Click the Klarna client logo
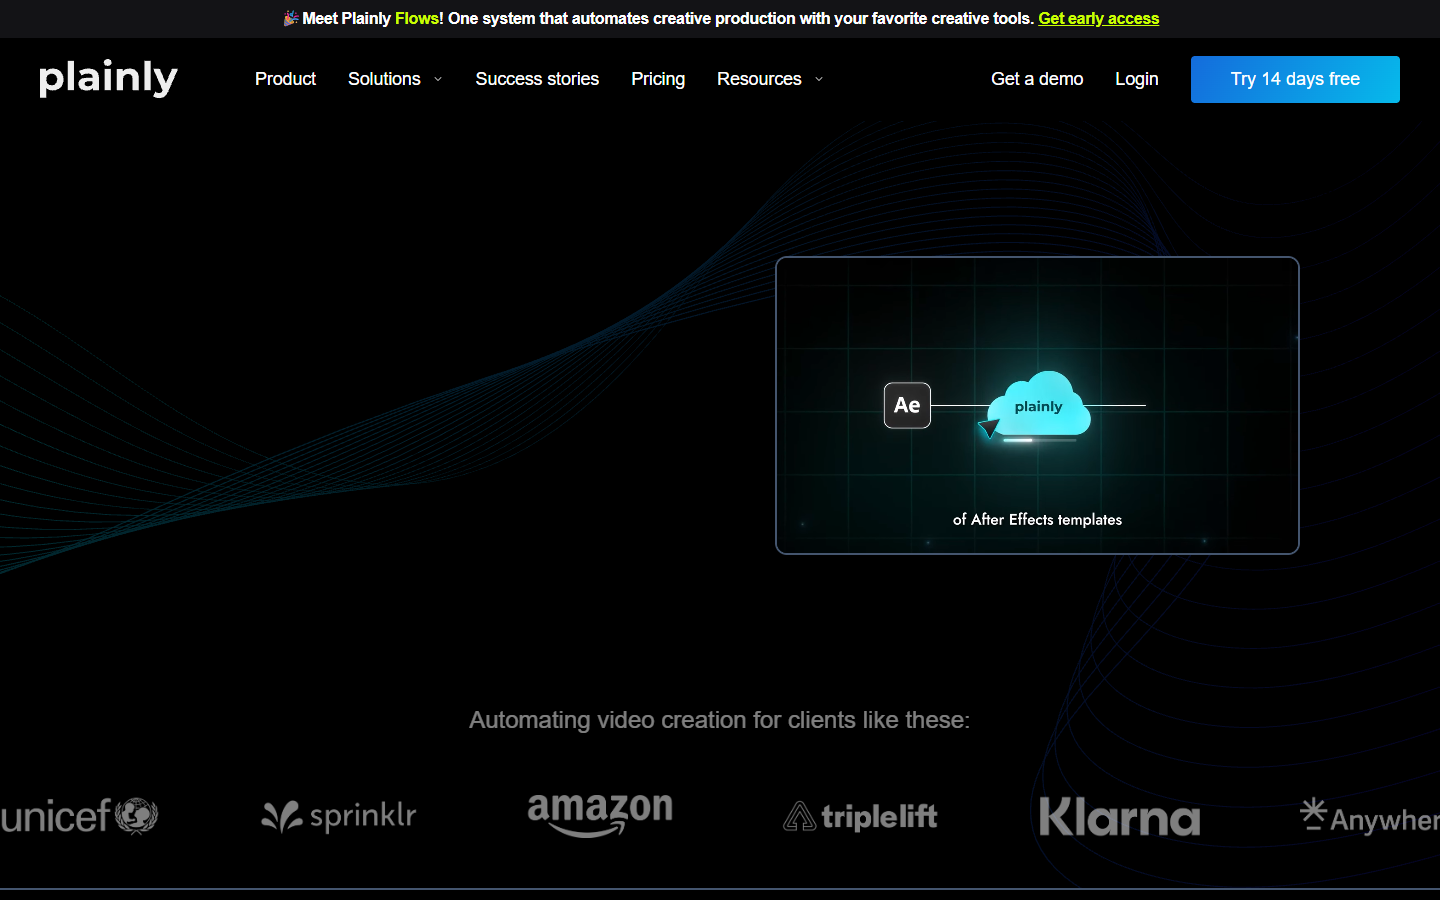This screenshot has width=1440, height=900. tap(1120, 817)
